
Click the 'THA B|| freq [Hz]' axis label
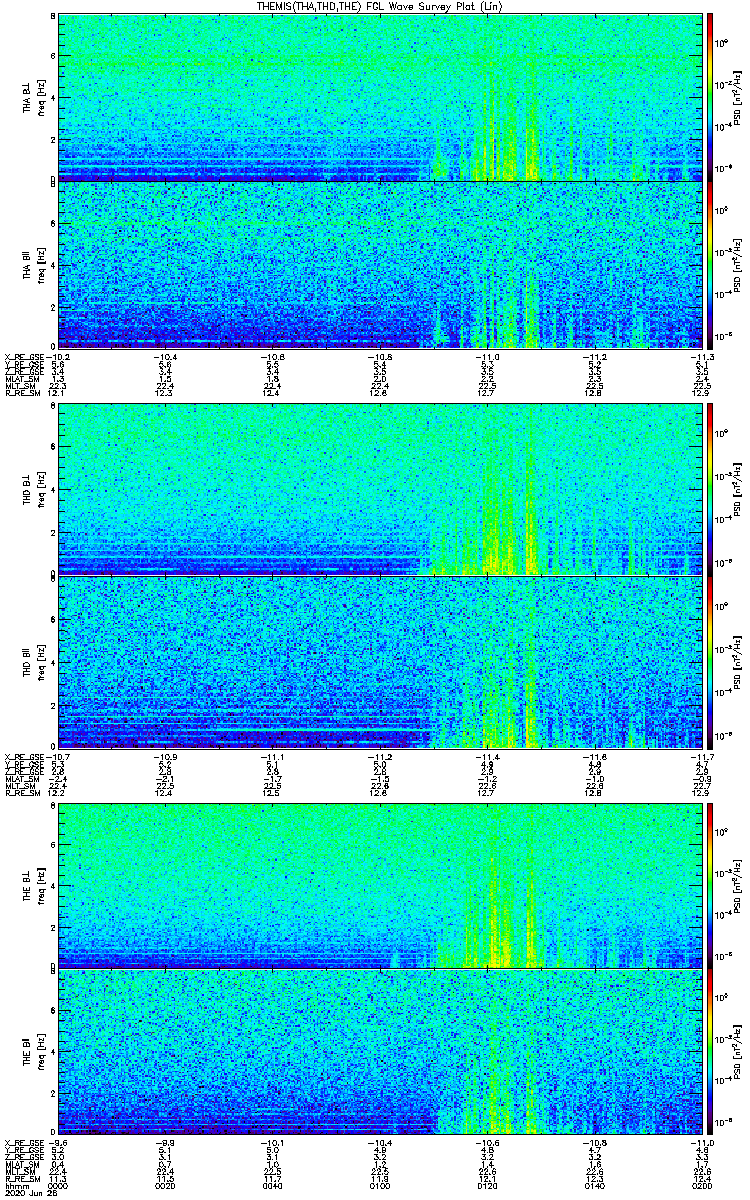tap(34, 264)
